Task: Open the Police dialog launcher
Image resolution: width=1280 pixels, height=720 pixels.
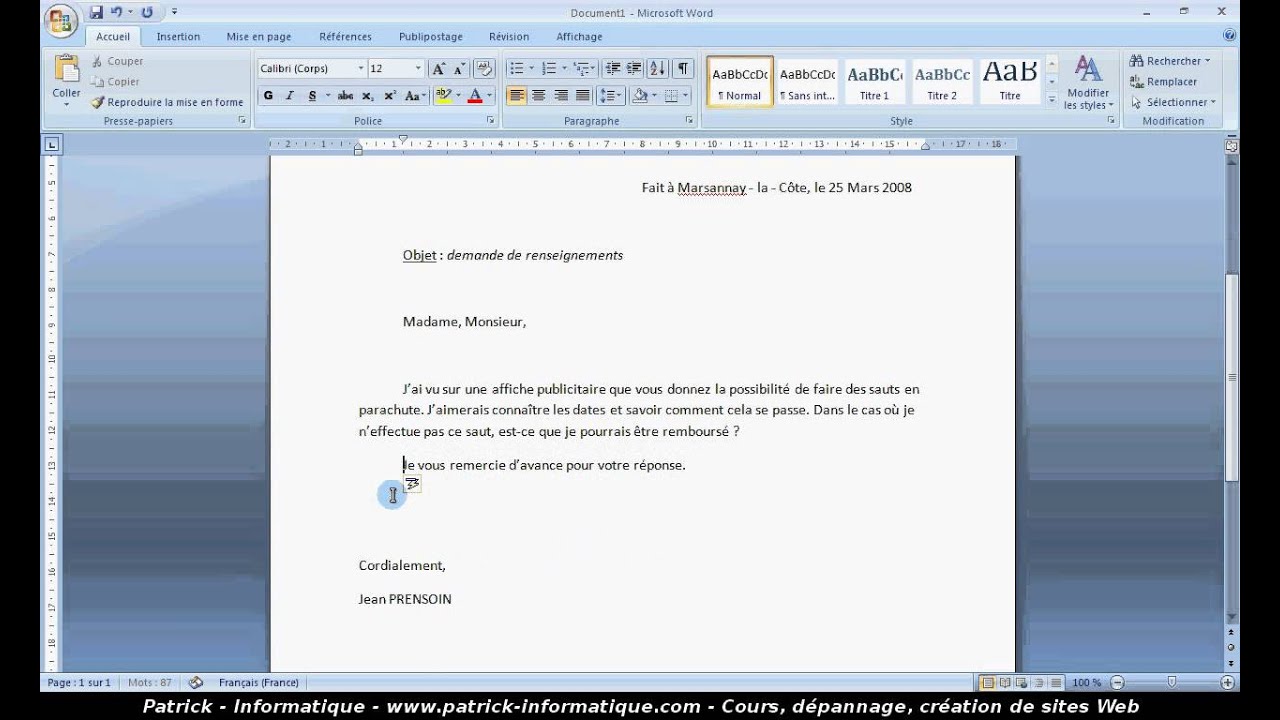Action: pyautogui.click(x=490, y=120)
